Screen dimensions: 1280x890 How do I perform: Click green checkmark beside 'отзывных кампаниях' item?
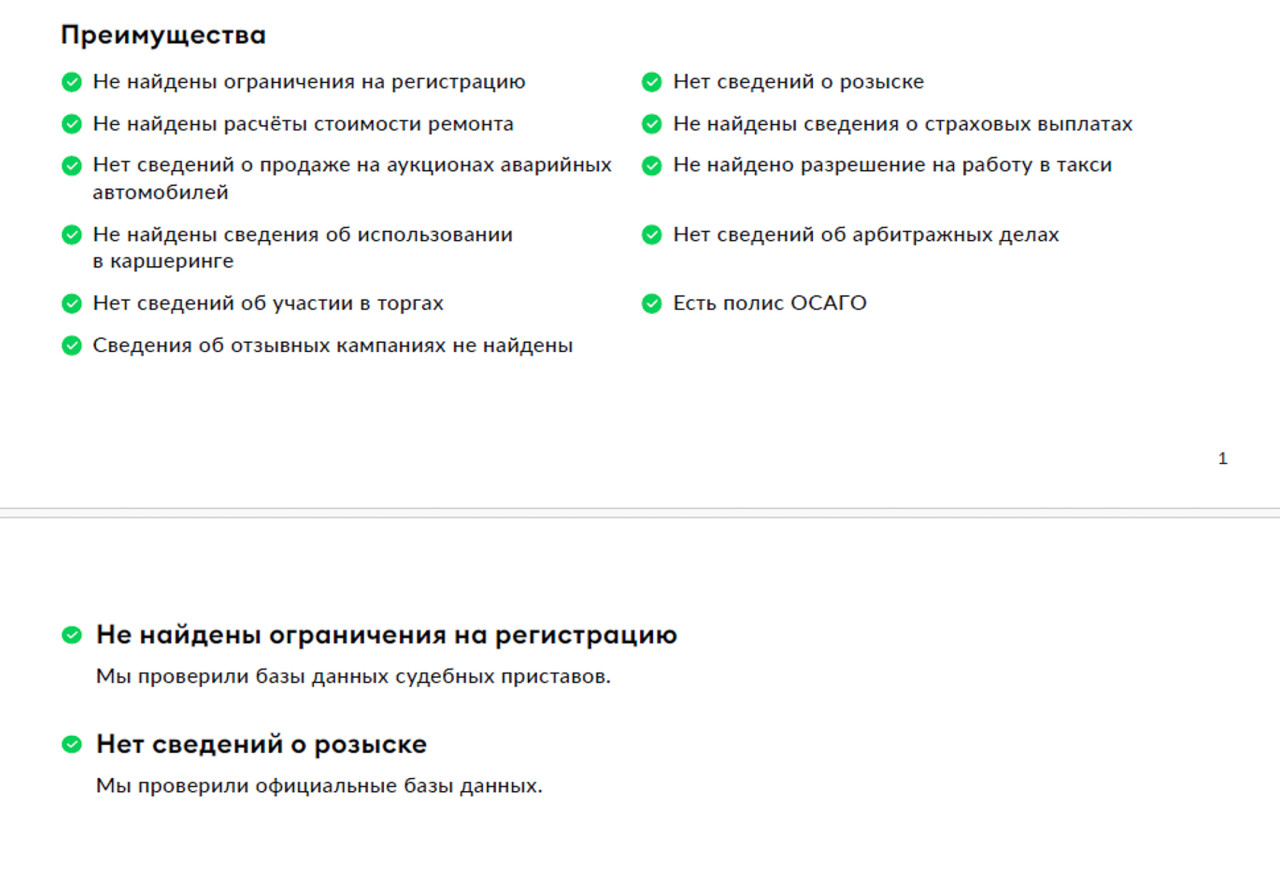click(x=71, y=346)
